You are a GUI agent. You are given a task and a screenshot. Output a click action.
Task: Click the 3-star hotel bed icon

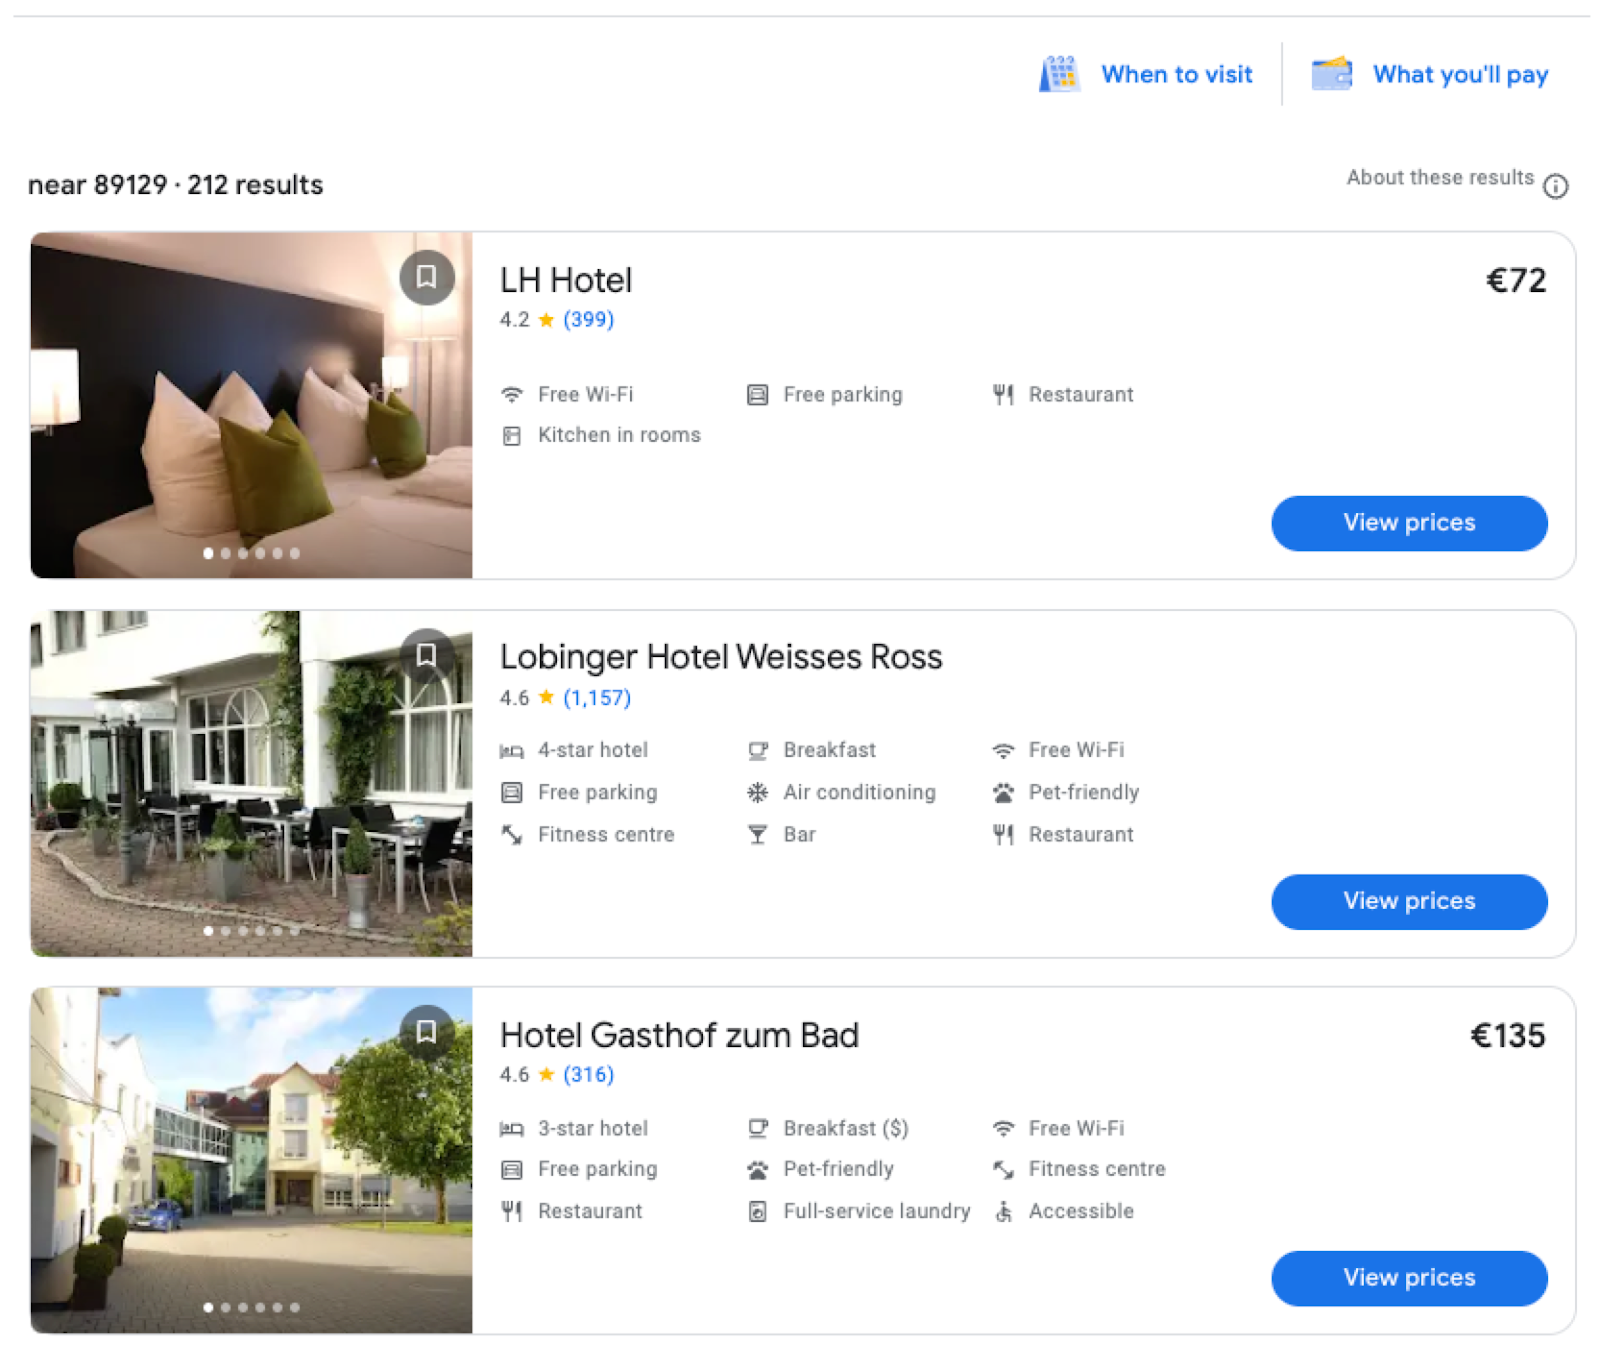512,1129
